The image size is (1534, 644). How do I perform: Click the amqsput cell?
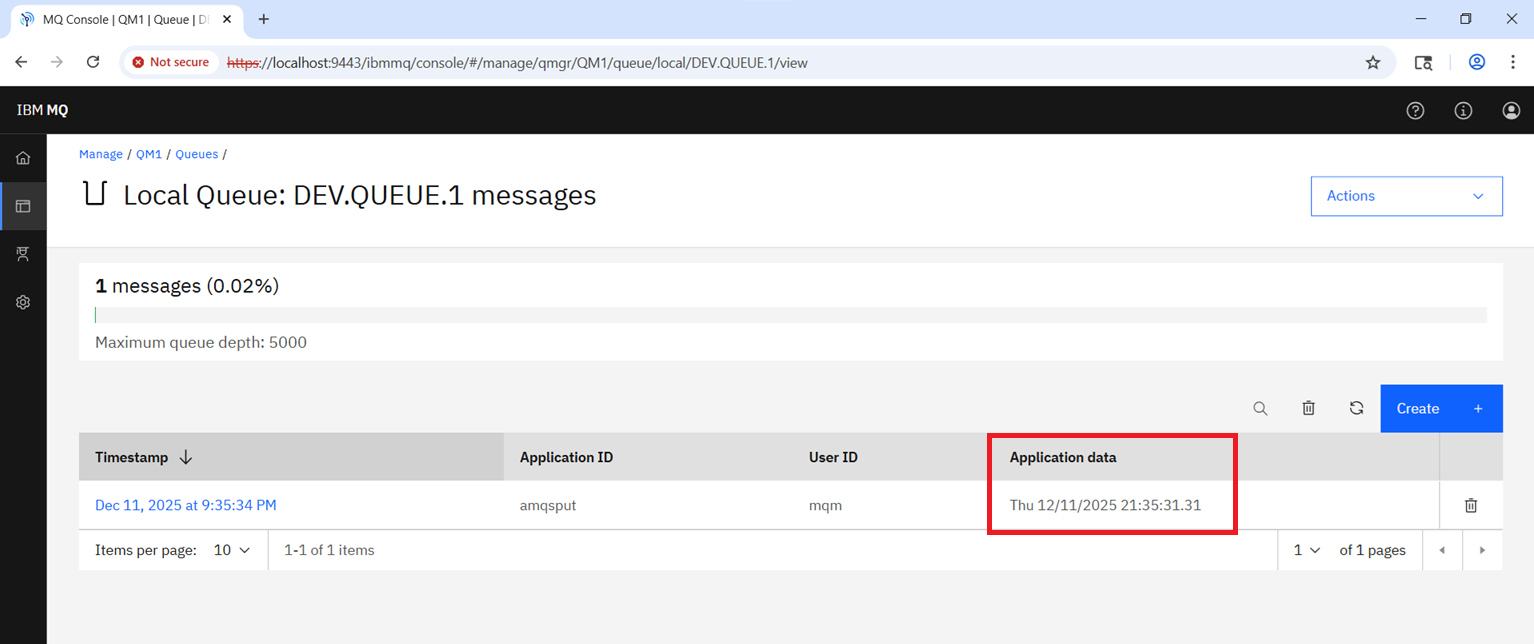548,505
